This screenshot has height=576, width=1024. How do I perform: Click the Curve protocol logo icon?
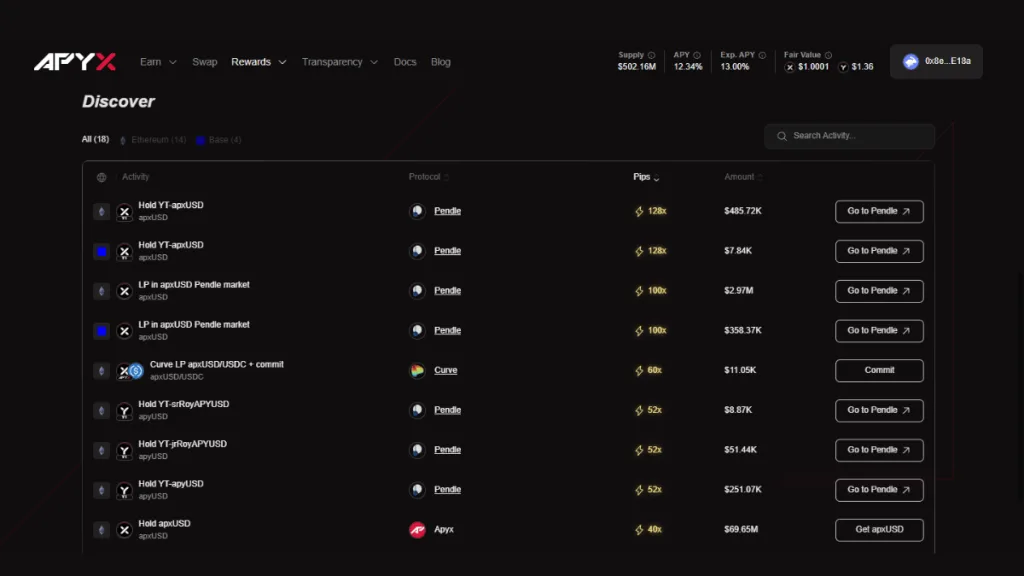[x=417, y=370]
